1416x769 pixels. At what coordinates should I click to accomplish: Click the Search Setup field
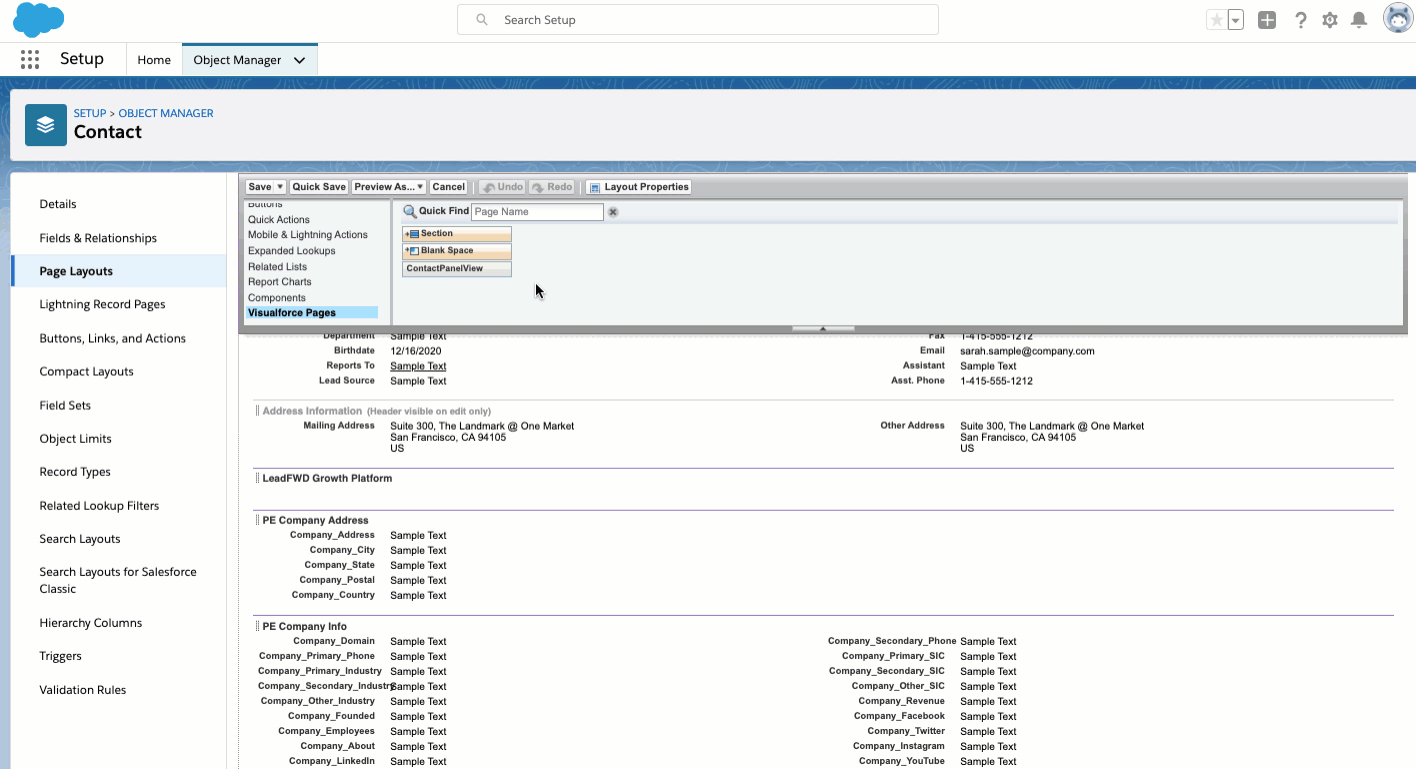pos(698,20)
